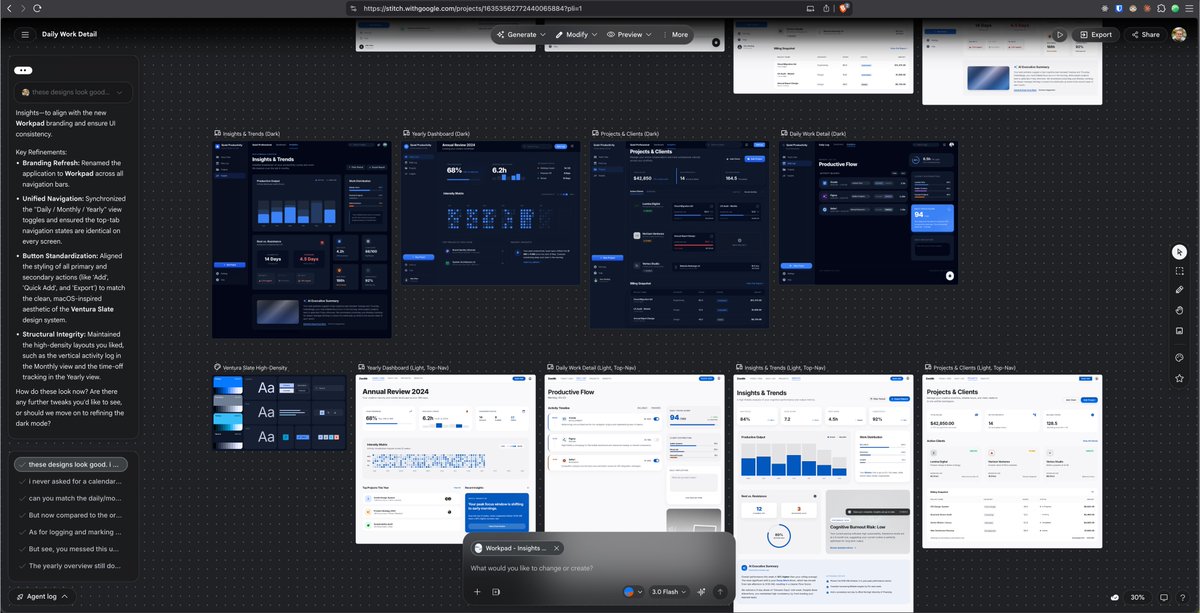1200x613 pixels.
Task: Click the plus attach icon in prompt box
Action: click(477, 592)
